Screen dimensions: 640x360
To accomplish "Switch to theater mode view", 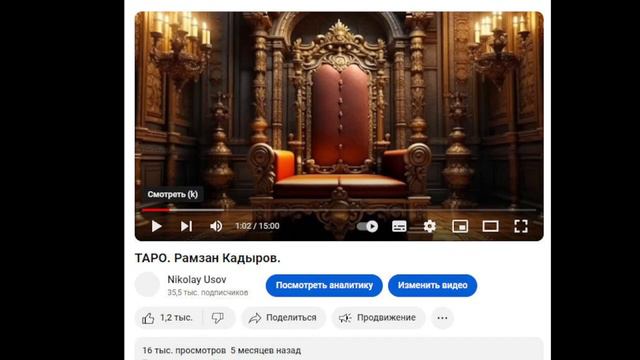I will tap(490, 226).
